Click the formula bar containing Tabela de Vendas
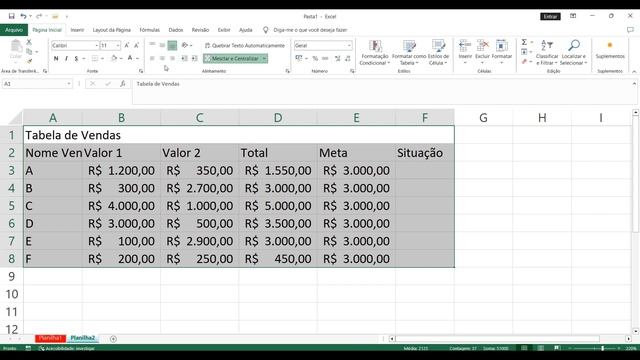The height and width of the screenshot is (360, 640). click(x=384, y=91)
